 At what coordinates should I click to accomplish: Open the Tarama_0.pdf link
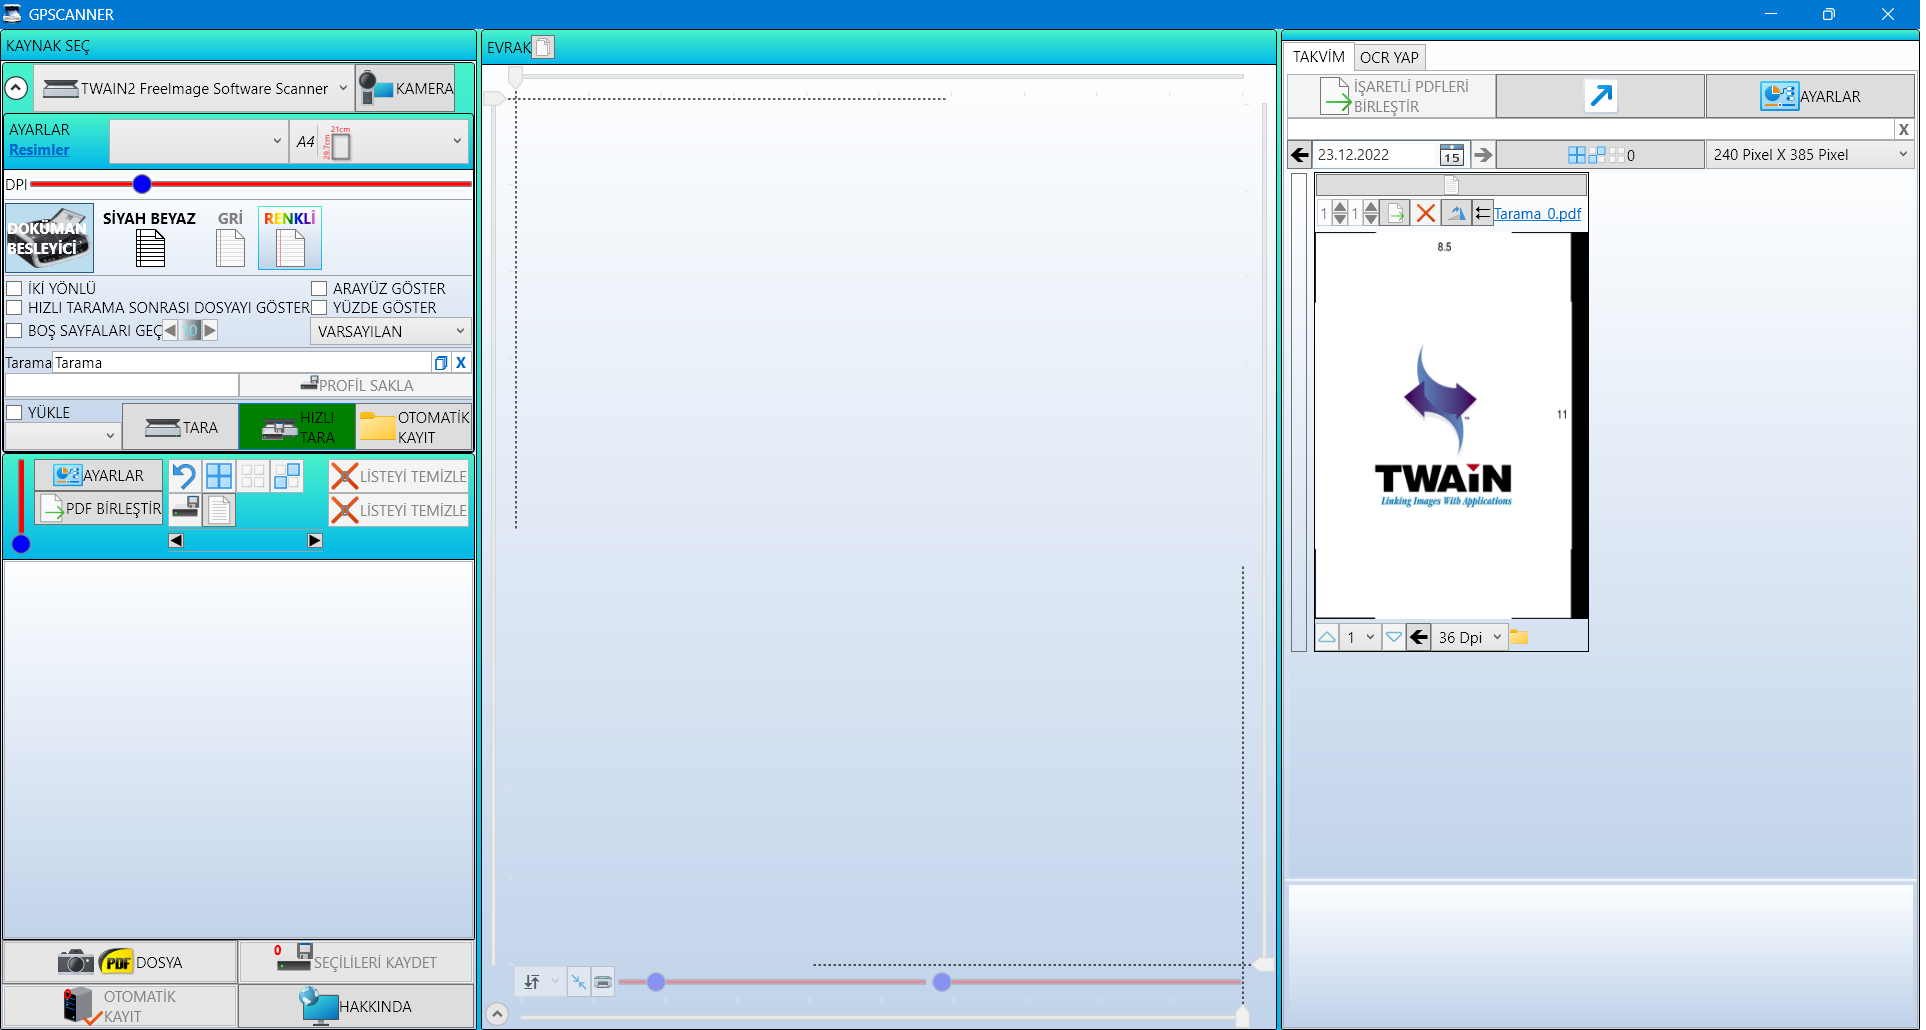(x=1538, y=214)
